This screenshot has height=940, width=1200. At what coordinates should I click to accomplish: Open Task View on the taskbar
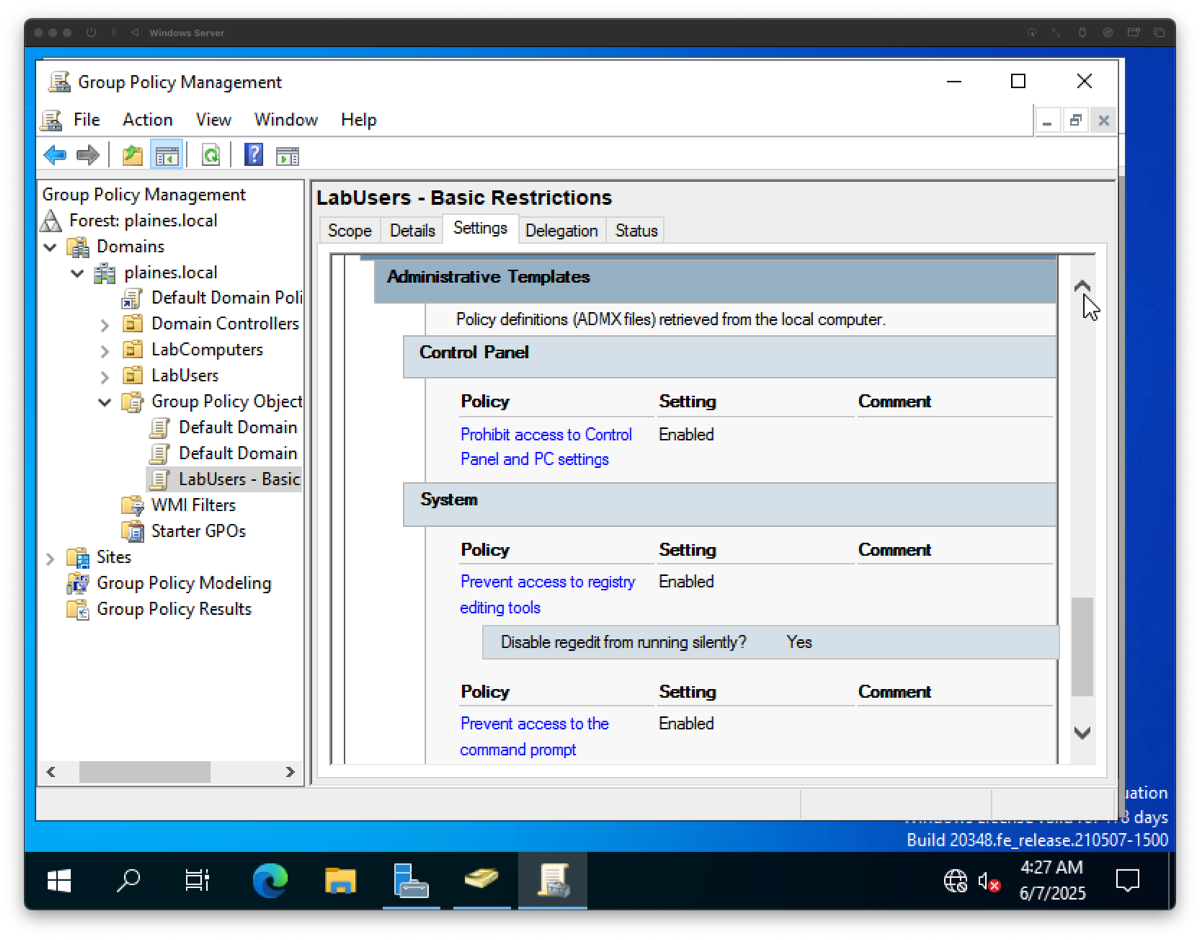pyautogui.click(x=198, y=881)
